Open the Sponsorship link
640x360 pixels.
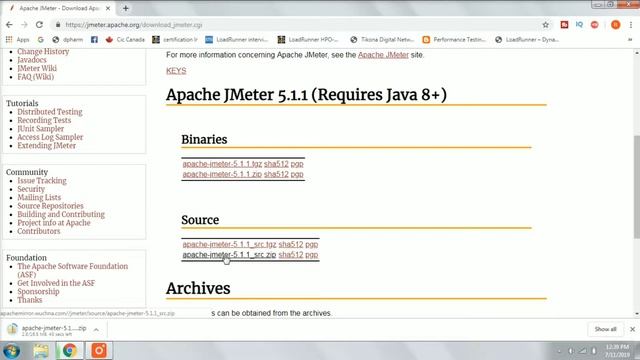(x=38, y=292)
